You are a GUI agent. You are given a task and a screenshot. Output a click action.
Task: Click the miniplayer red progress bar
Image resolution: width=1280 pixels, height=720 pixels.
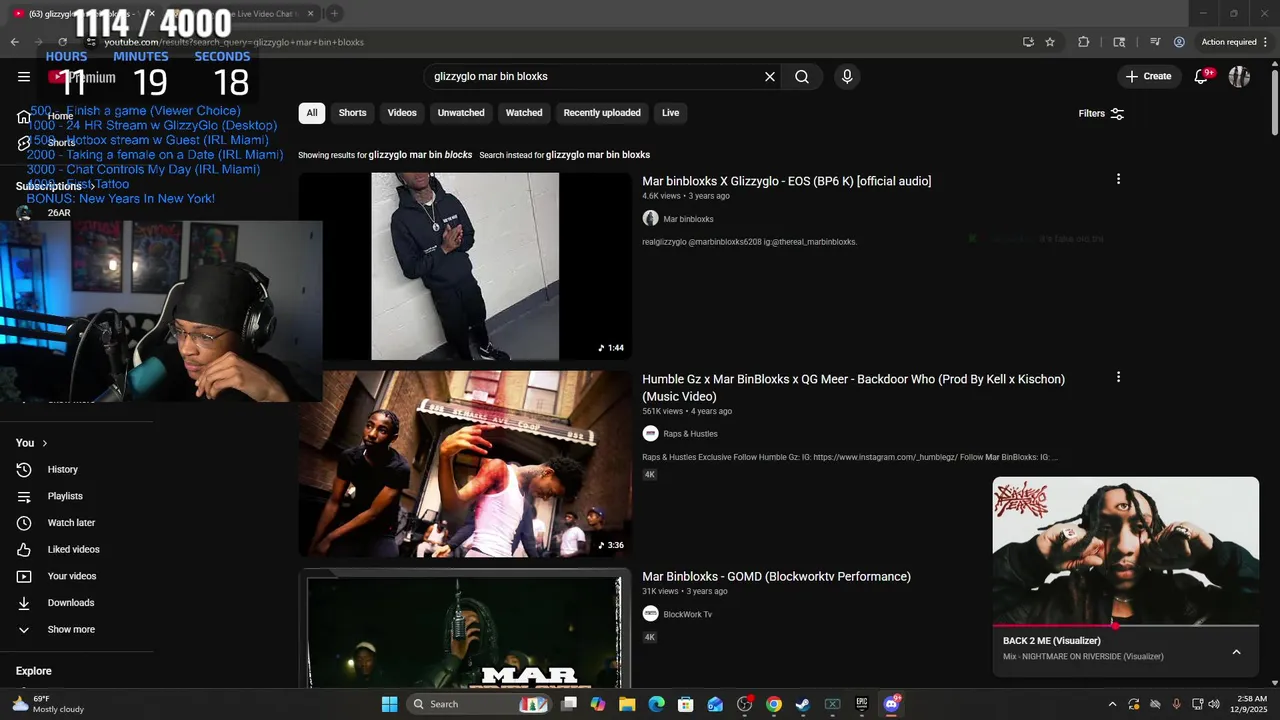point(1126,625)
